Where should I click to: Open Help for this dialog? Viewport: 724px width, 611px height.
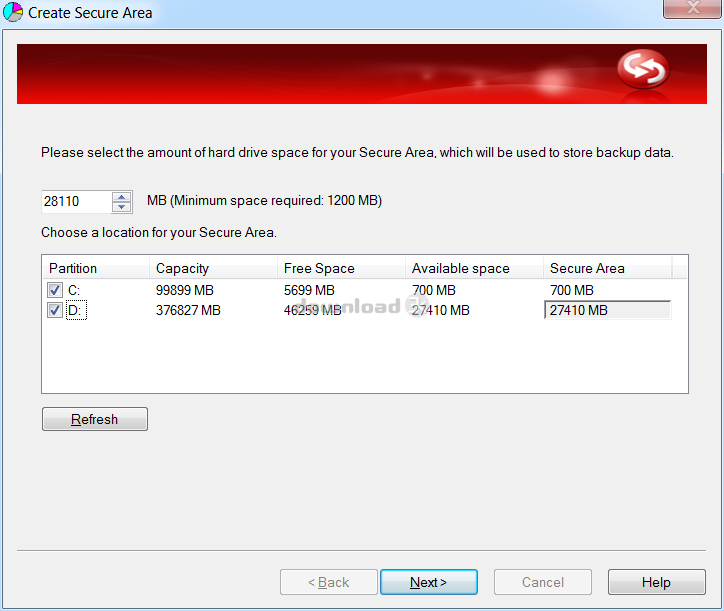(656, 582)
